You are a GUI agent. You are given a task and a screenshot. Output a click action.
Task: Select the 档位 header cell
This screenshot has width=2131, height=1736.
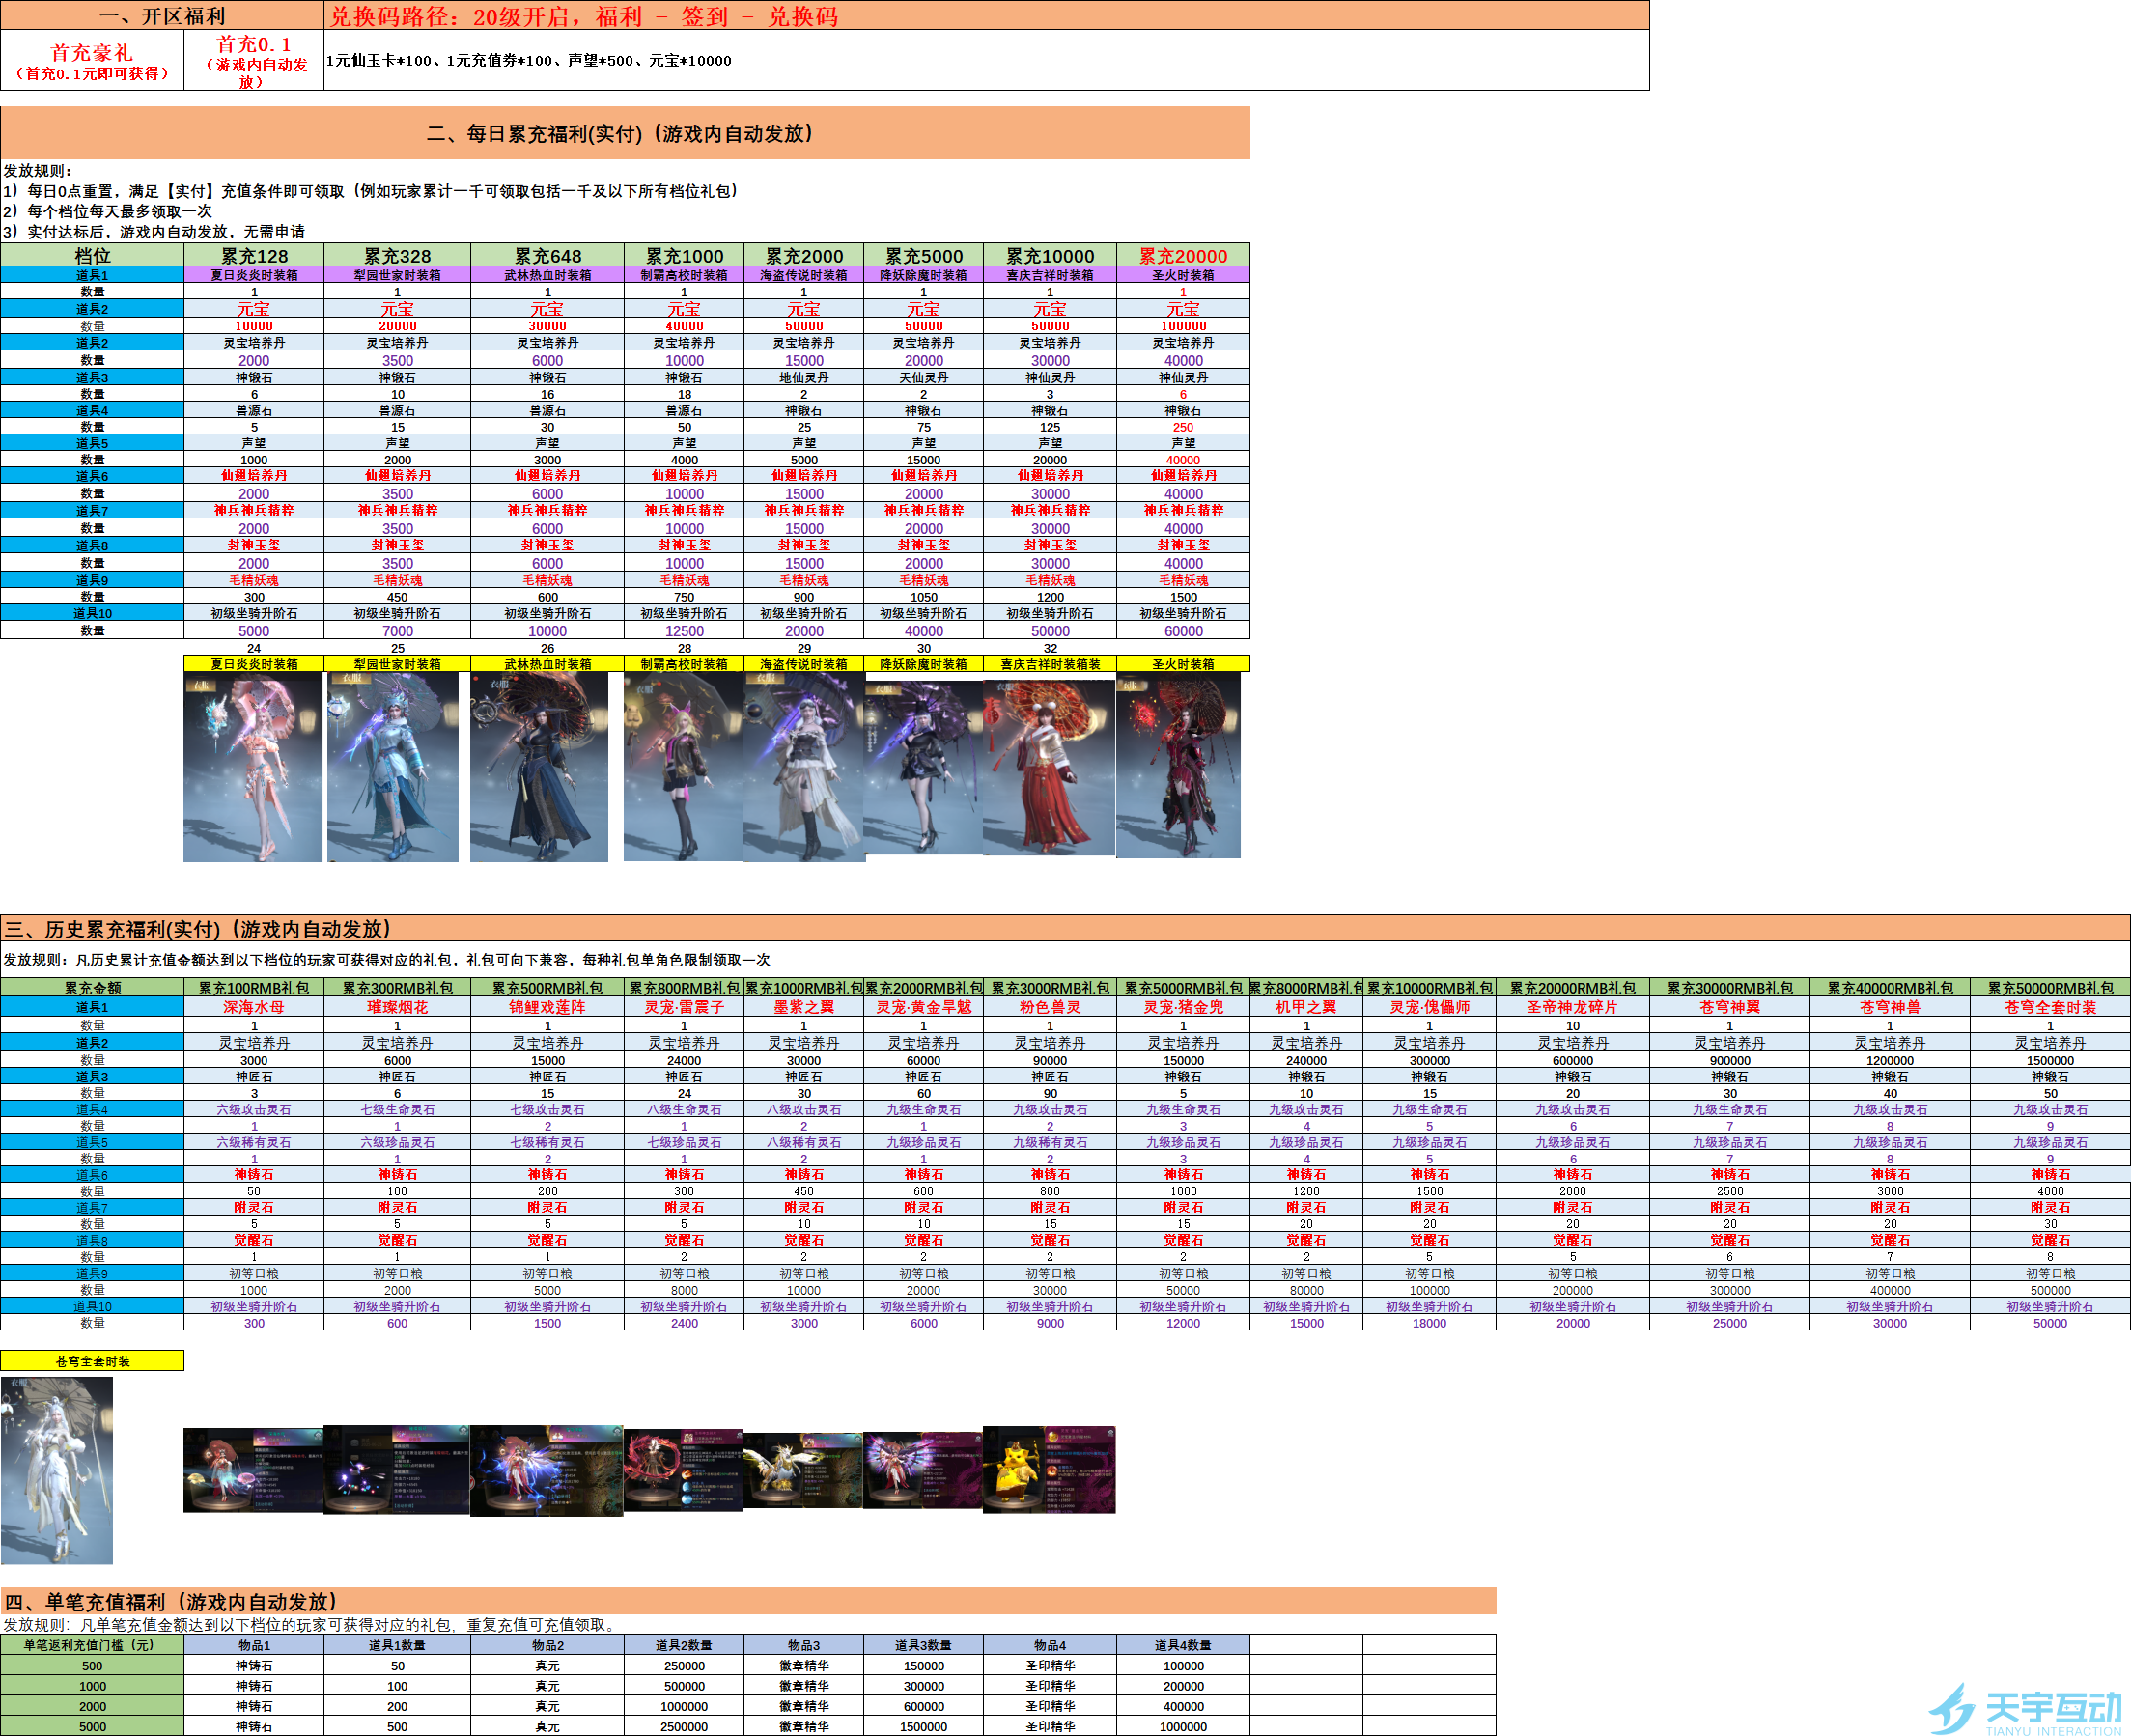[94, 255]
